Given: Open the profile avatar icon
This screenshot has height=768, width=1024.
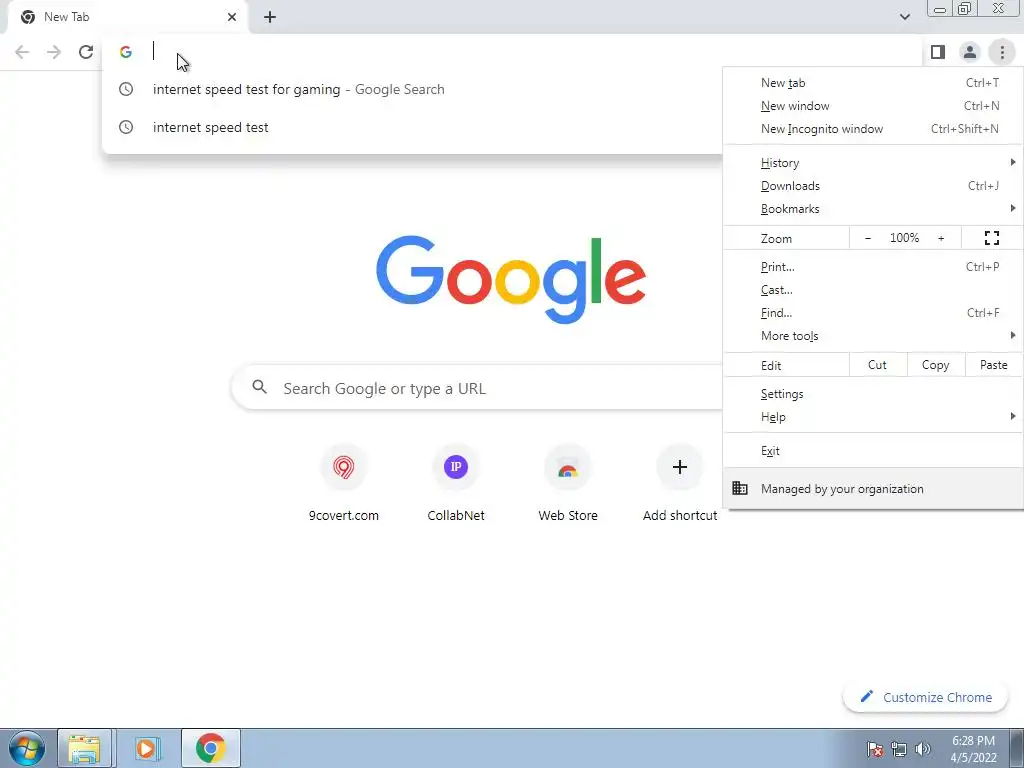Looking at the screenshot, I should pyautogui.click(x=970, y=52).
